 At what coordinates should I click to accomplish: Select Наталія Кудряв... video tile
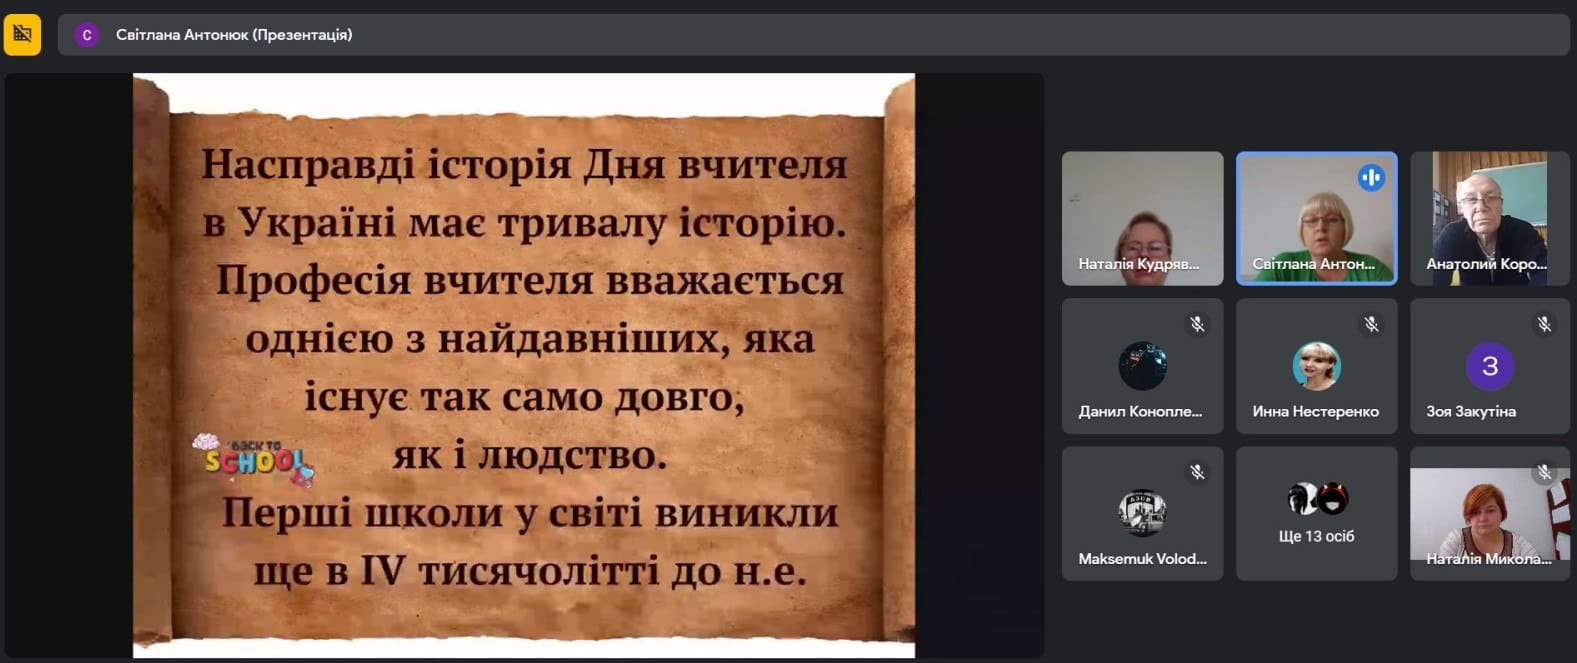click(x=1143, y=219)
